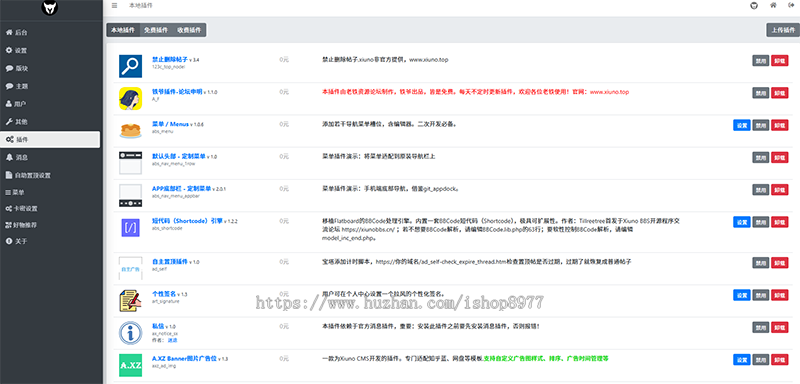Open the 自主置顶插件 plugin link
Screen dimensions: 800x384
tap(170, 262)
